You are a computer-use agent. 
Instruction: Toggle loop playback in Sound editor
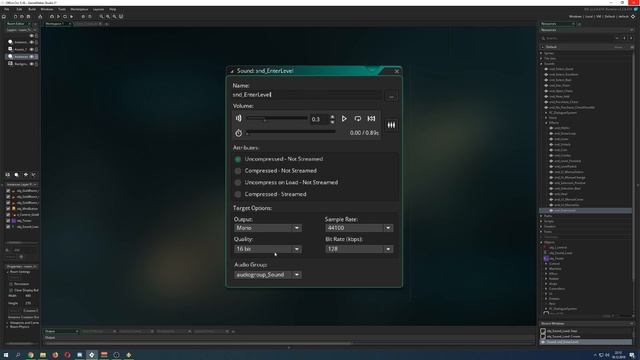tap(358, 119)
